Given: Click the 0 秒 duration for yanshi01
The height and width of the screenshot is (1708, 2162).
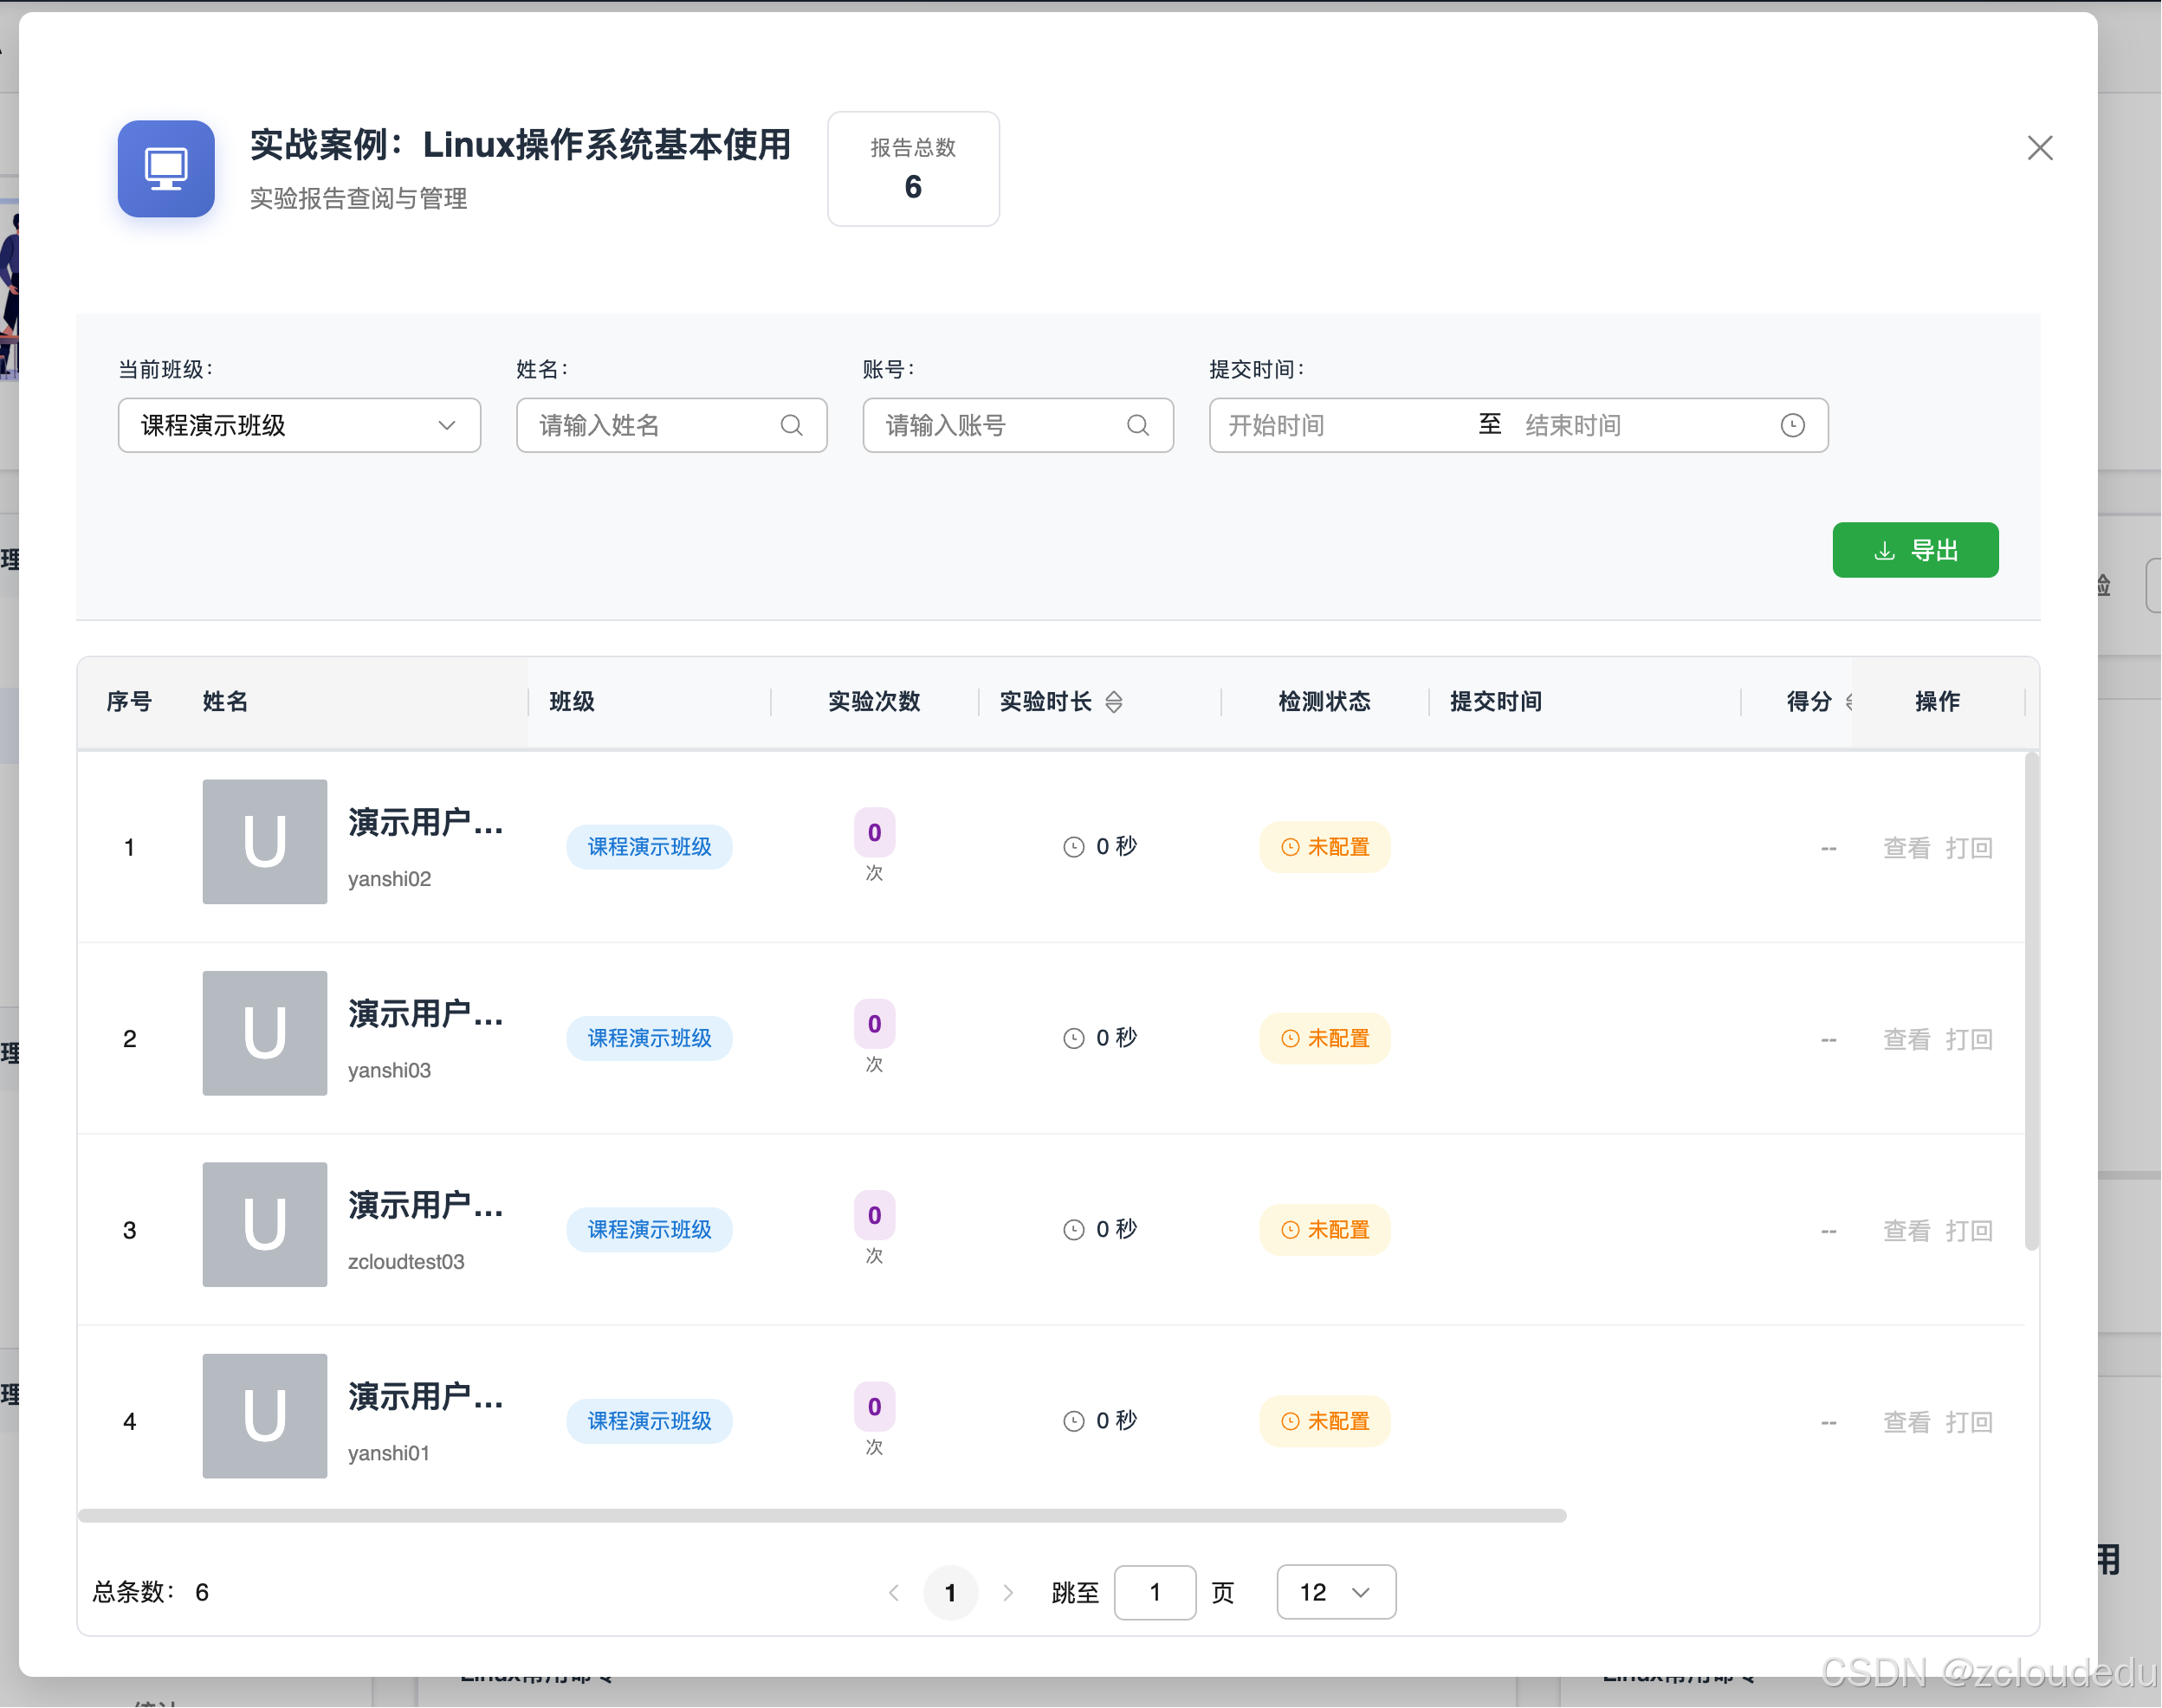Looking at the screenshot, I should tap(1100, 1421).
